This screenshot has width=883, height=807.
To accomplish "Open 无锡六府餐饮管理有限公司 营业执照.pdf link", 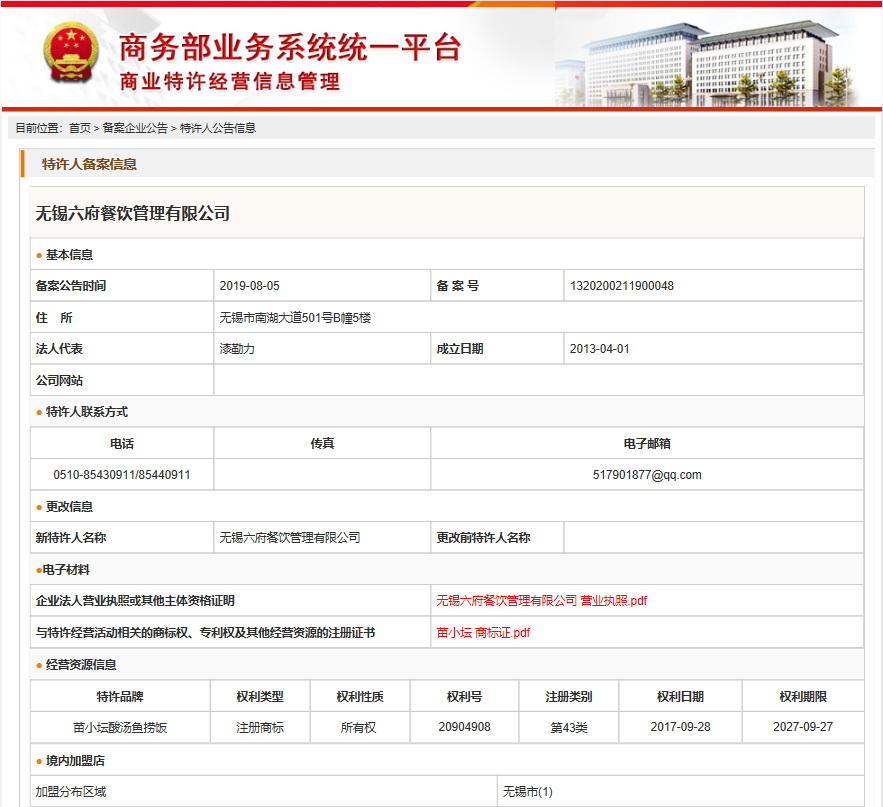I will [541, 601].
